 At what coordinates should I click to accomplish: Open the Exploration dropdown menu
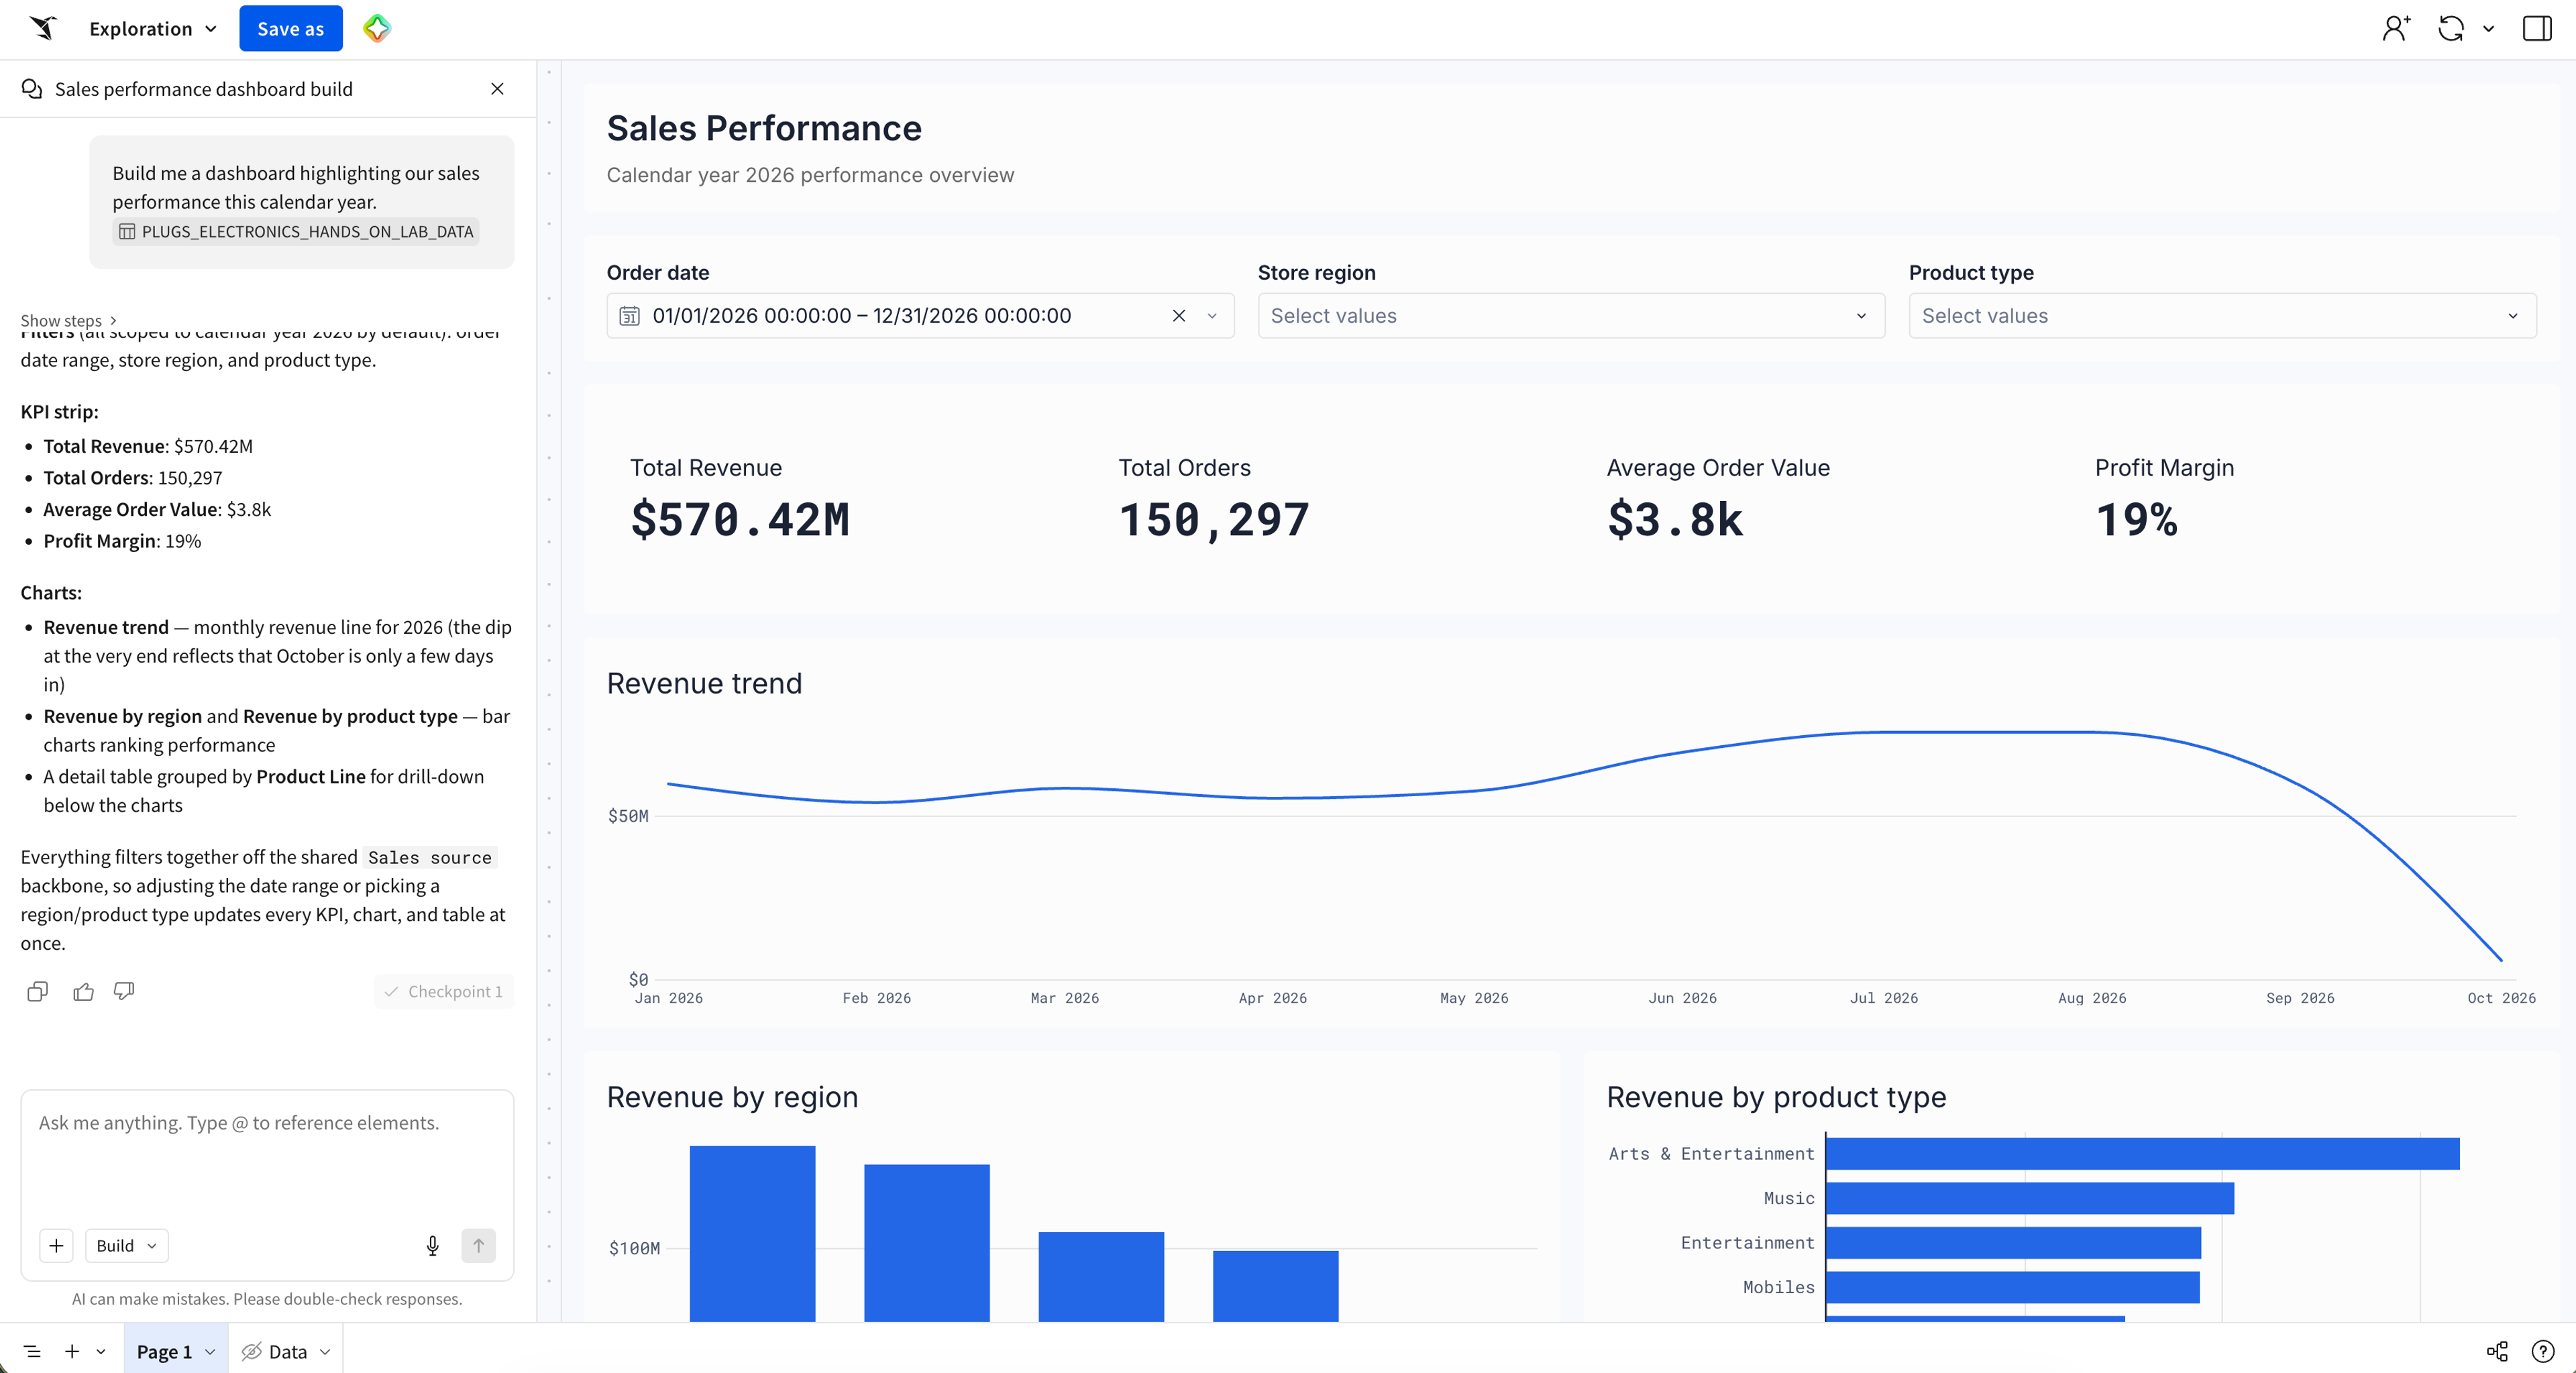point(153,29)
